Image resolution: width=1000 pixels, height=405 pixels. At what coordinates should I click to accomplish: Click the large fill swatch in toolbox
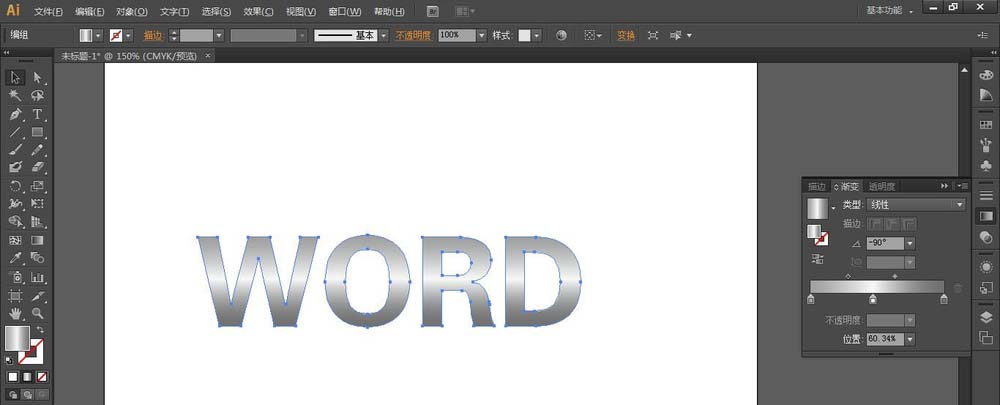pyautogui.click(x=17, y=339)
